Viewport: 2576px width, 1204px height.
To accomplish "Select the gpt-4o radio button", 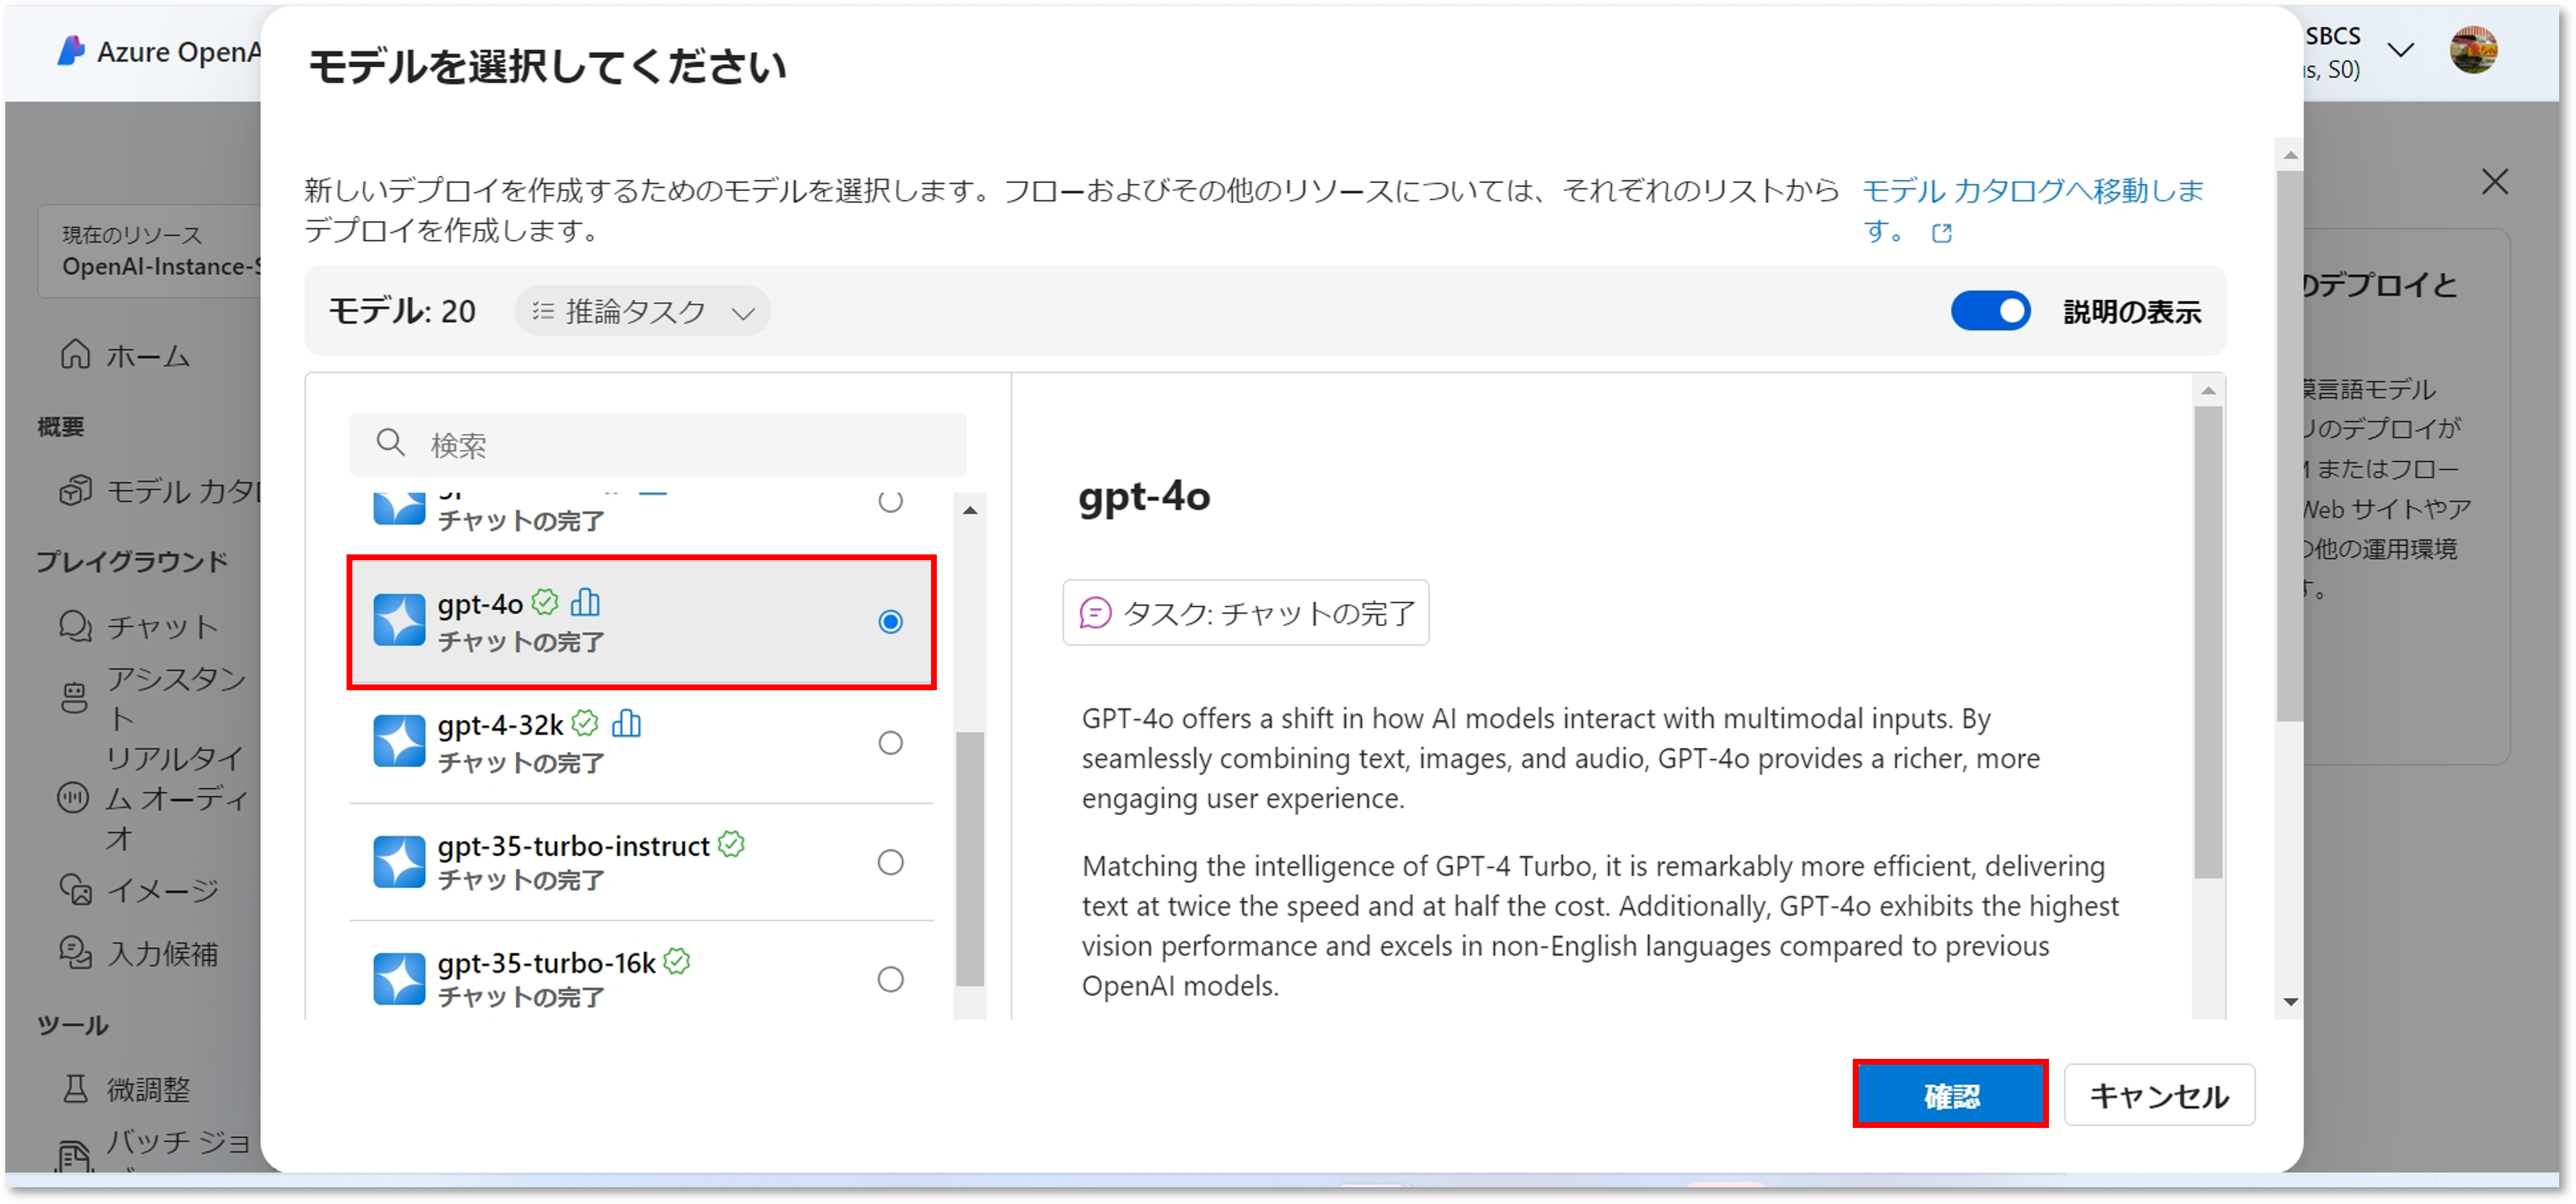I will click(x=890, y=621).
